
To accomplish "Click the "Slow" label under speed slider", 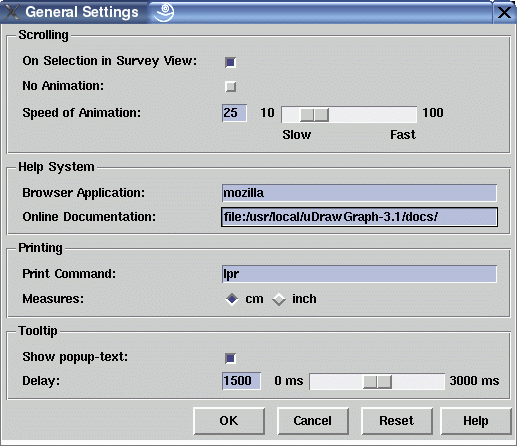I will [x=297, y=135].
